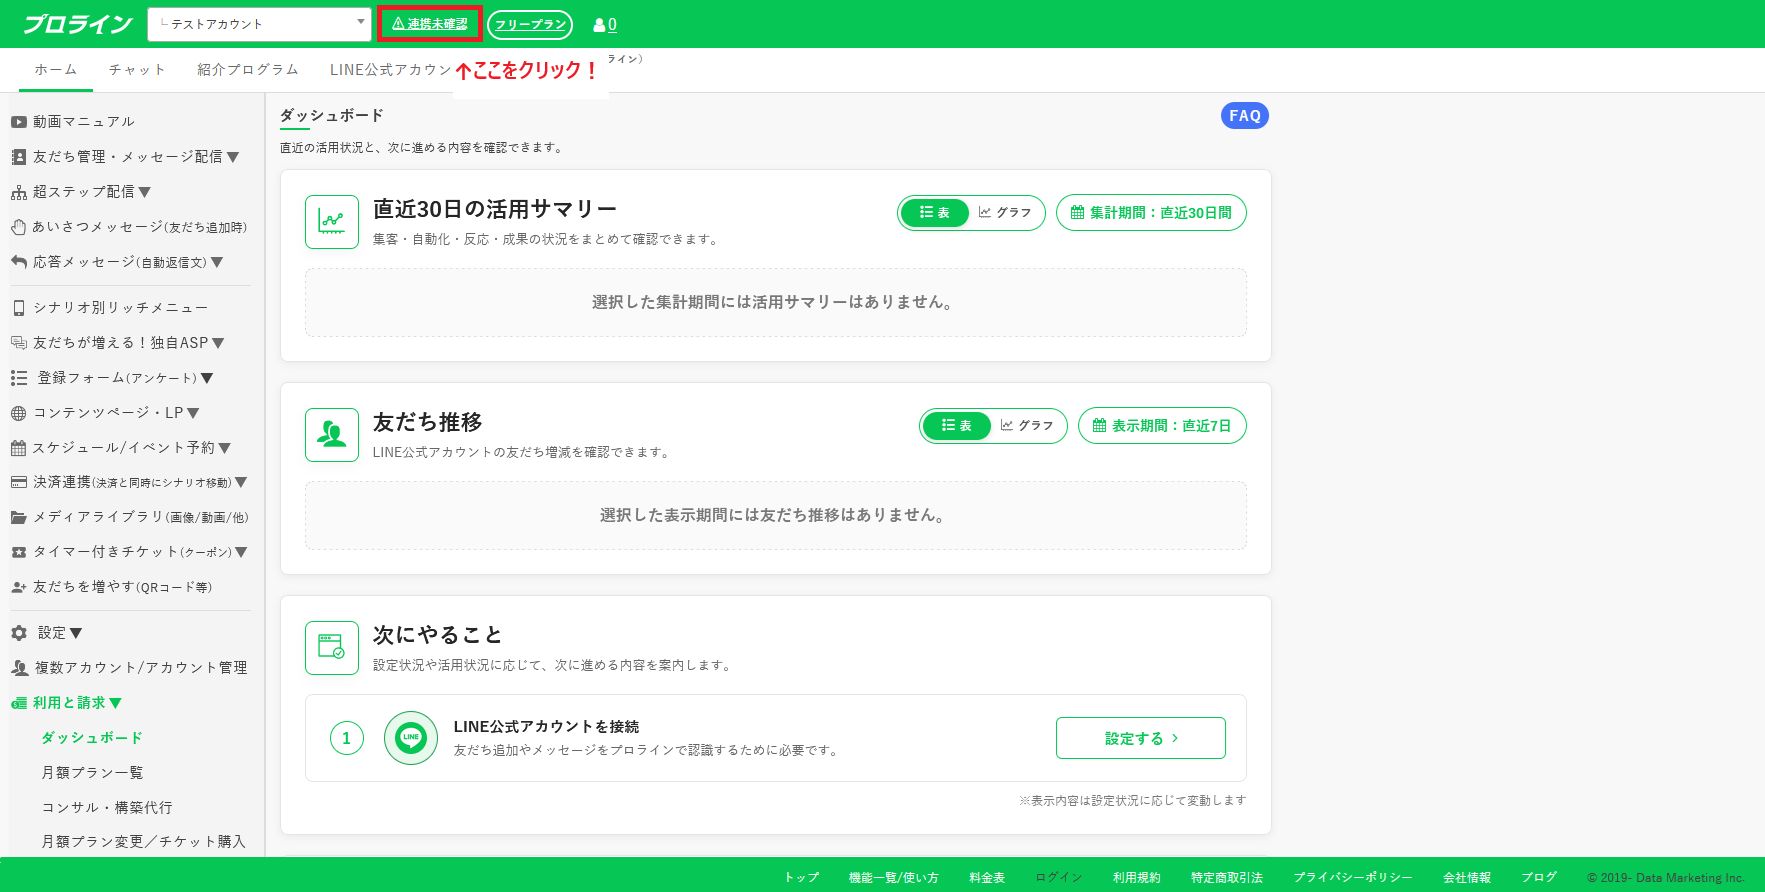Screen dimensions: 1765x892
Task: Click the FAQ button
Action: pos(1245,116)
